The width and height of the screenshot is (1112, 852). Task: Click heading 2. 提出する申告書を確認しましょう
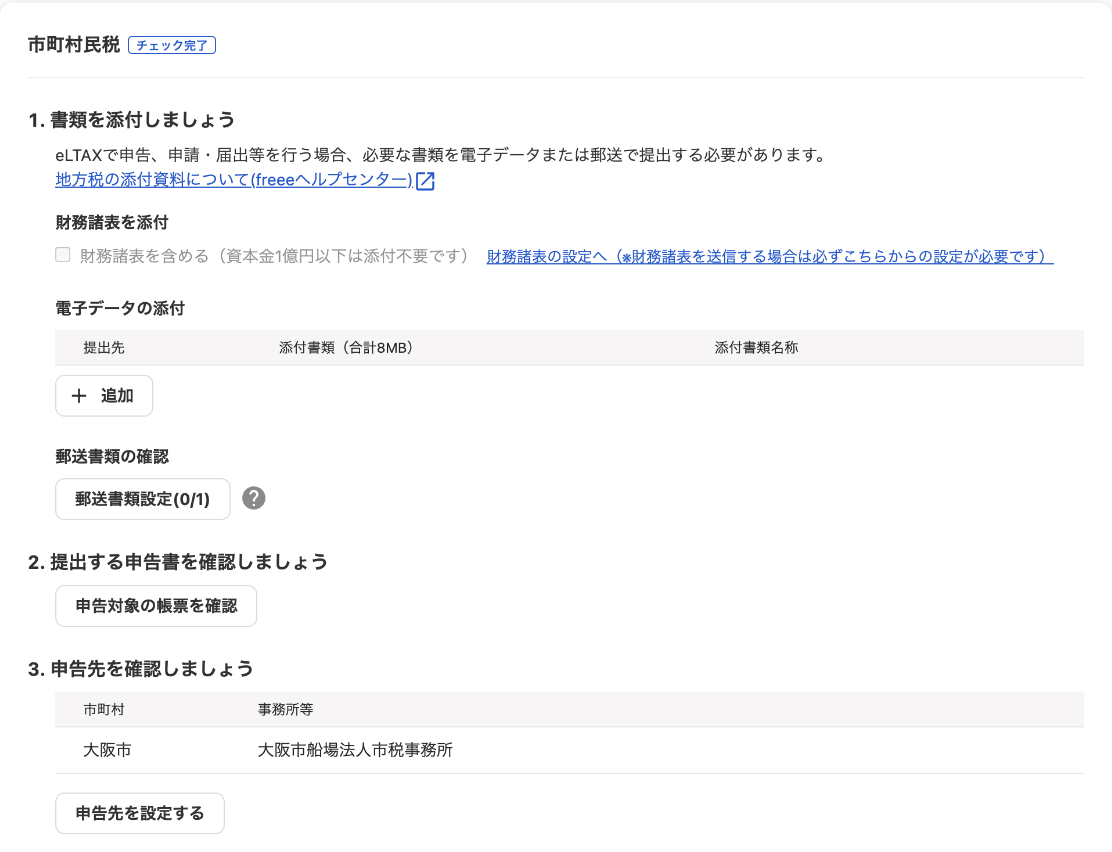[178, 562]
